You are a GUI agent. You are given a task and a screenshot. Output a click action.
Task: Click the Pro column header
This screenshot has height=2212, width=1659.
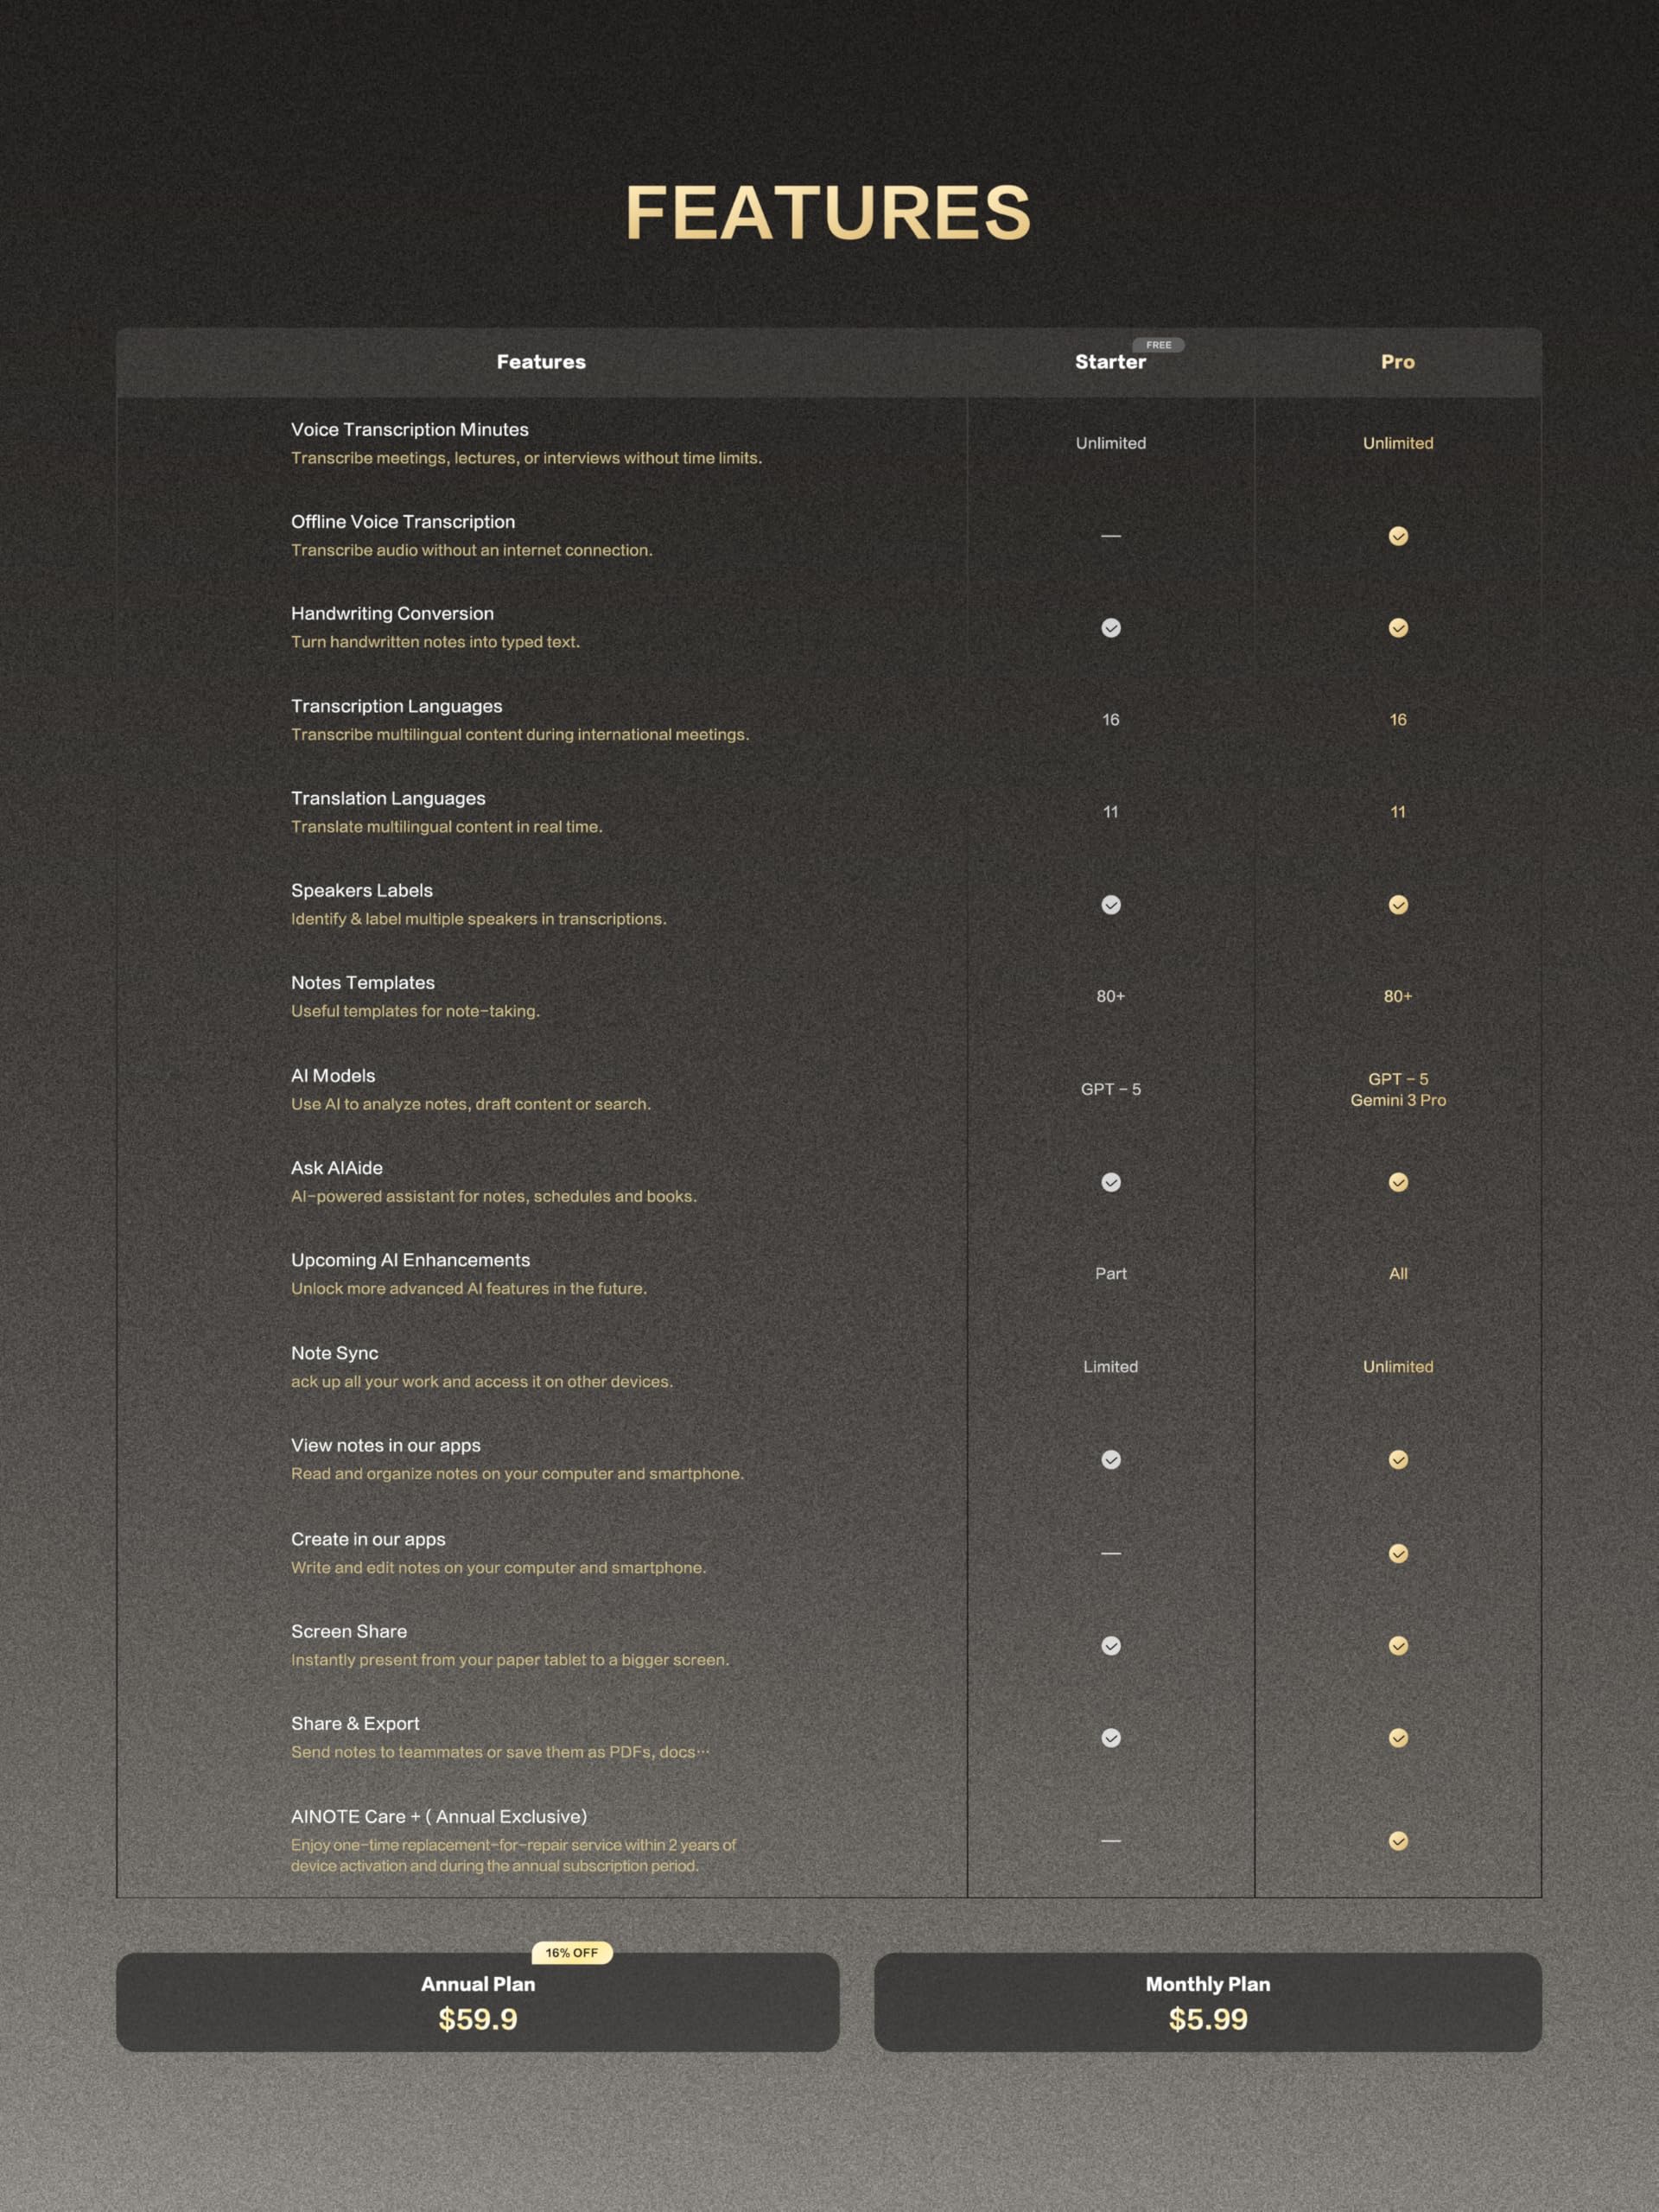coord(1398,362)
